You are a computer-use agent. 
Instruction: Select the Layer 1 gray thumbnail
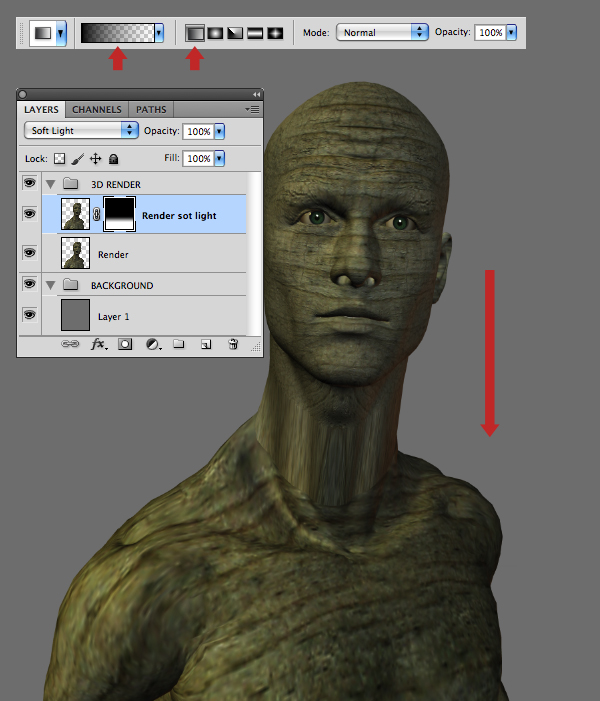click(75, 315)
